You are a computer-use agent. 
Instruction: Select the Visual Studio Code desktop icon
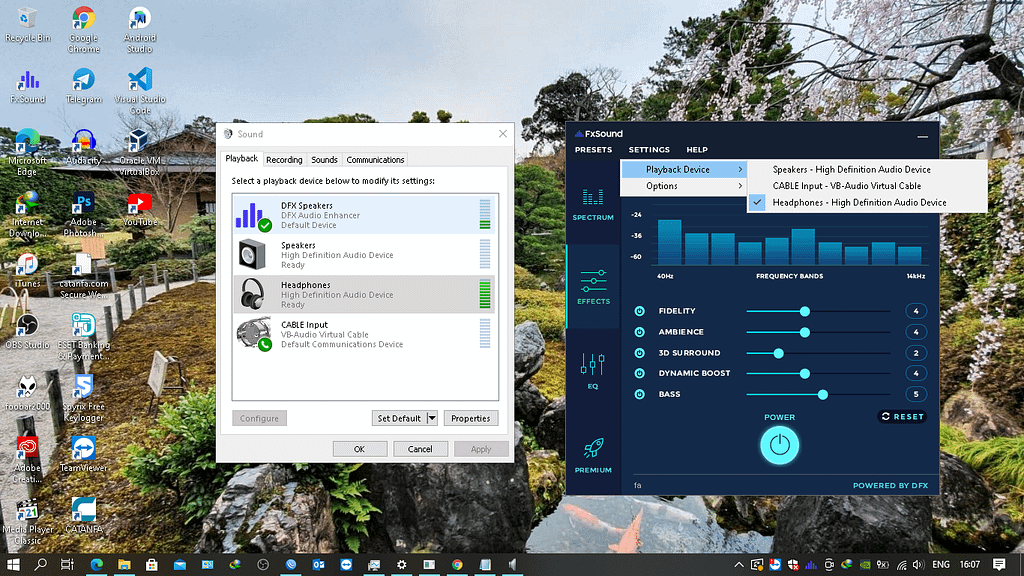[x=140, y=91]
